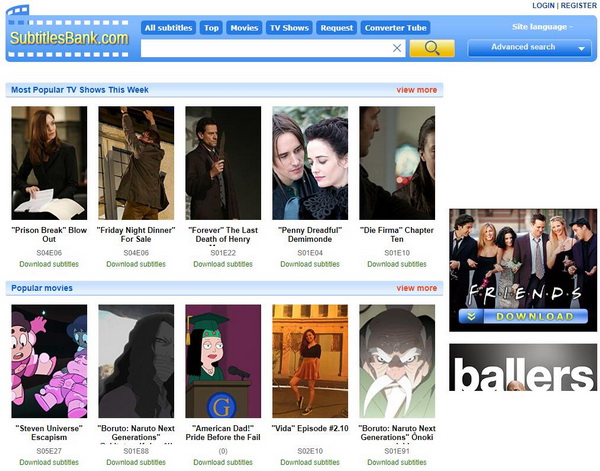Open the Penny Dreadful poster thumbnail

(x=310, y=163)
